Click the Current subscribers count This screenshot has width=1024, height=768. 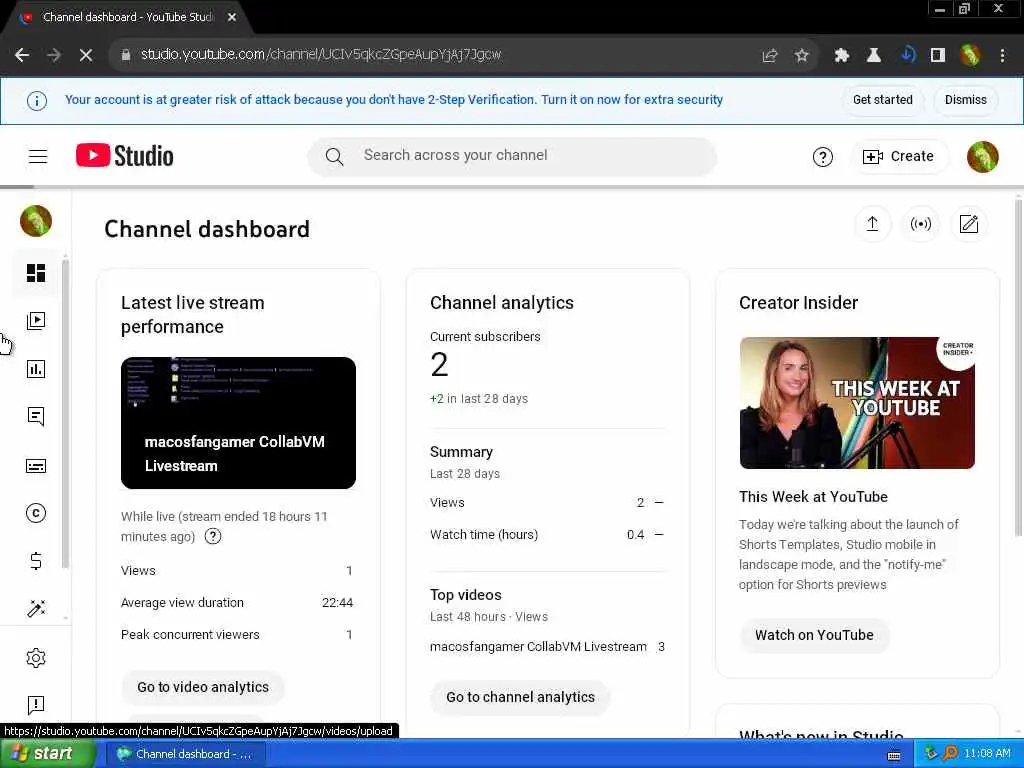(x=440, y=364)
